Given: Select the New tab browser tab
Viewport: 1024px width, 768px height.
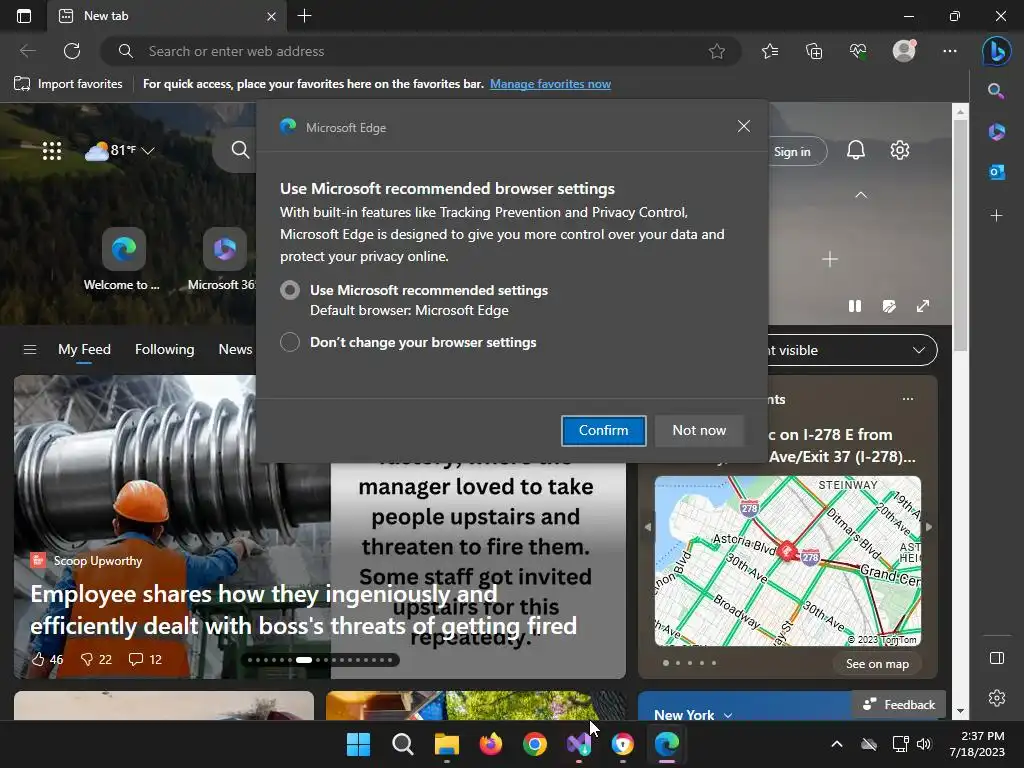Looking at the screenshot, I should (167, 16).
